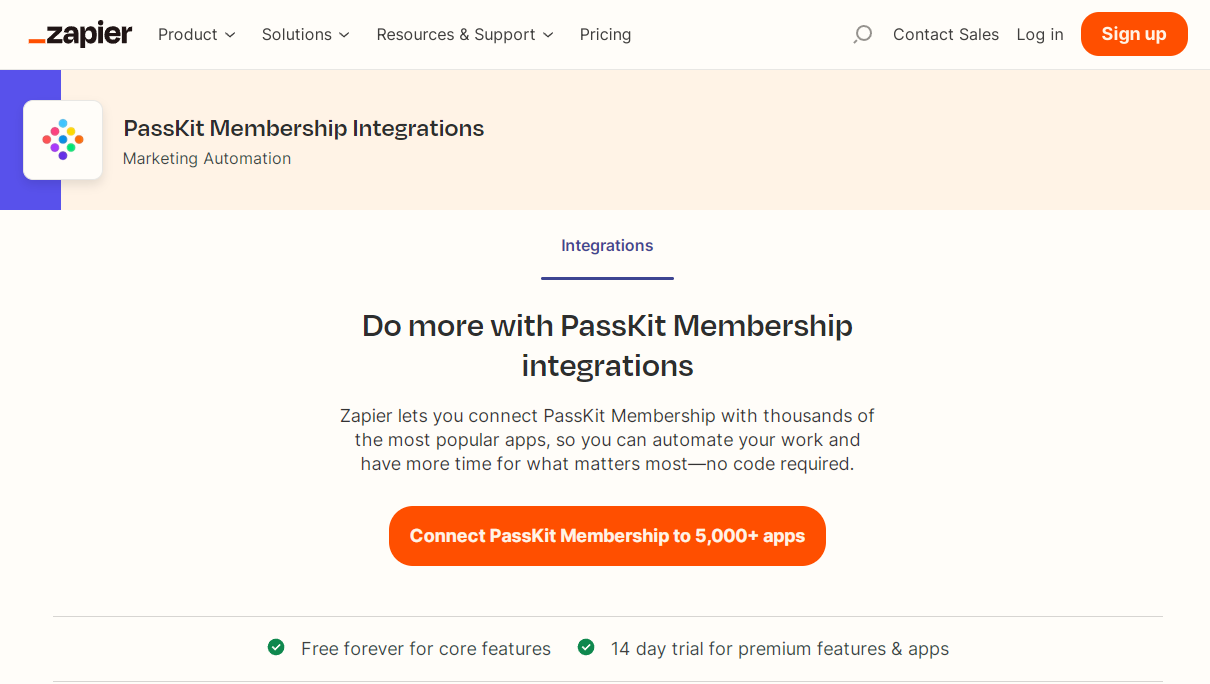Go to the Pricing page
This screenshot has width=1210, height=684.
click(605, 34)
